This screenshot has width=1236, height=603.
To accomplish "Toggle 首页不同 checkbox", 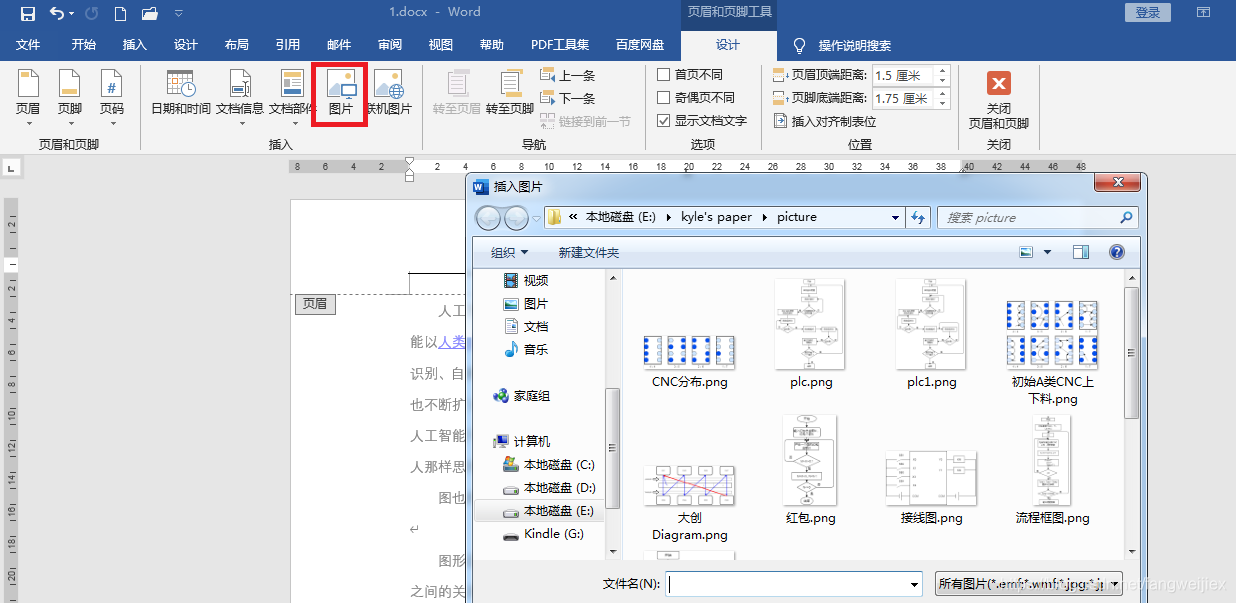I will click(x=663, y=74).
